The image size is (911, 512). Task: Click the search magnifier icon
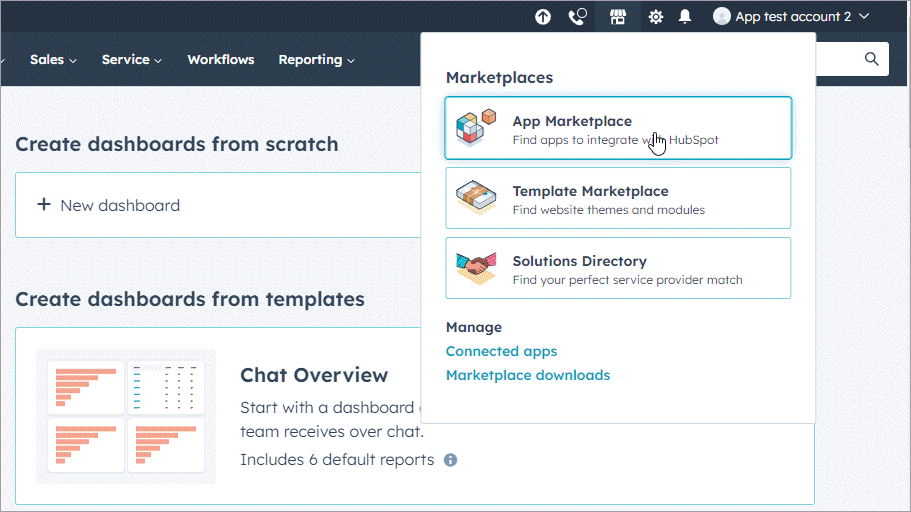[x=871, y=59]
